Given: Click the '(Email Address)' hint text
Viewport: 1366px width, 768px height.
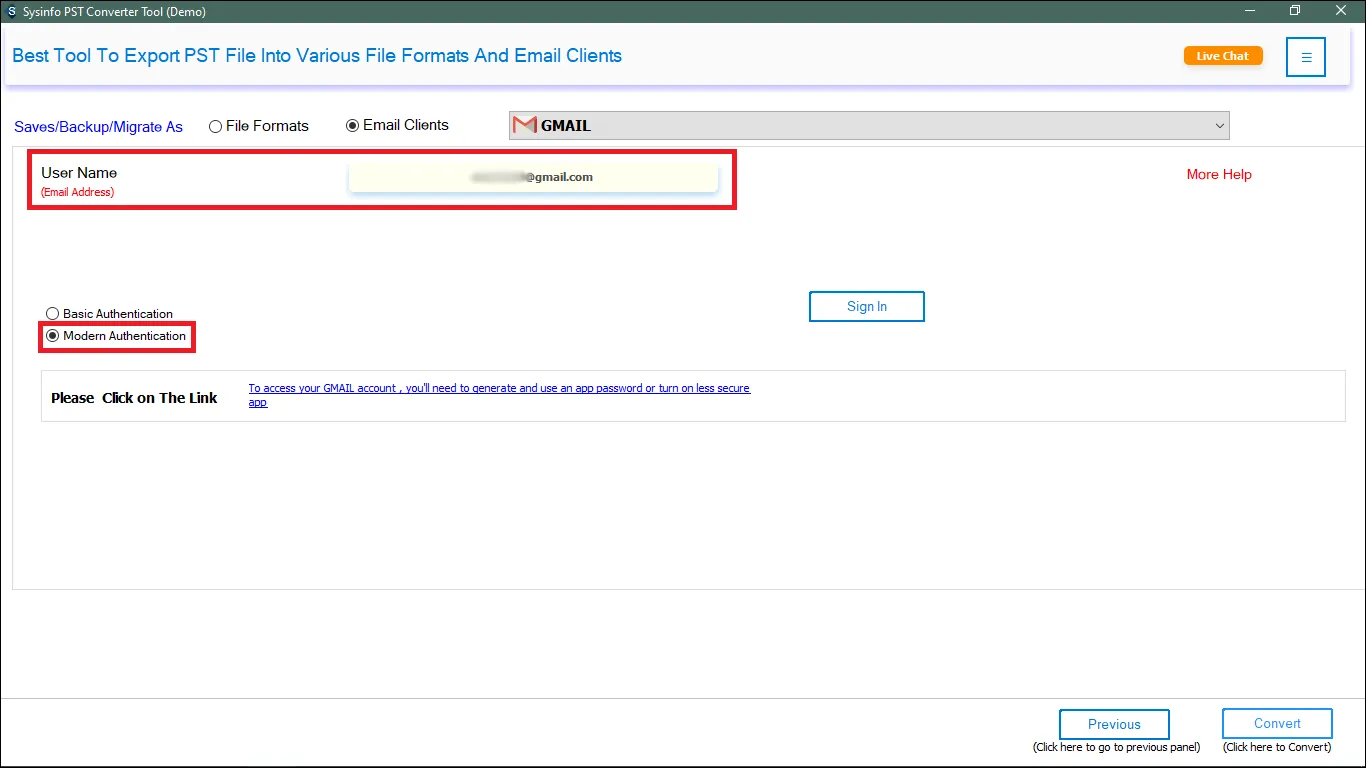Looking at the screenshot, I should (77, 192).
